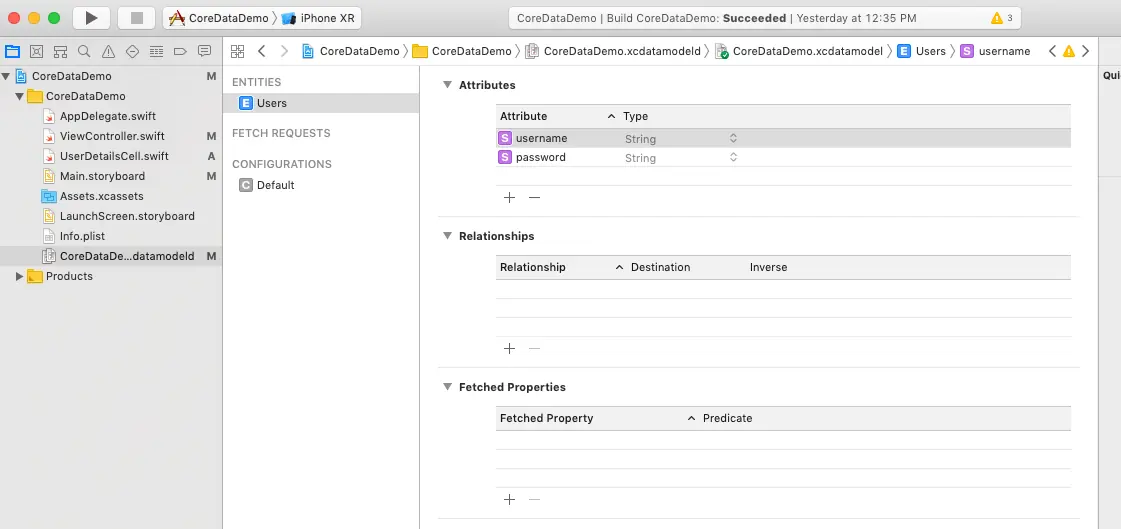1121x529 pixels.
Task: Open the related items grid menu
Action: (237, 51)
